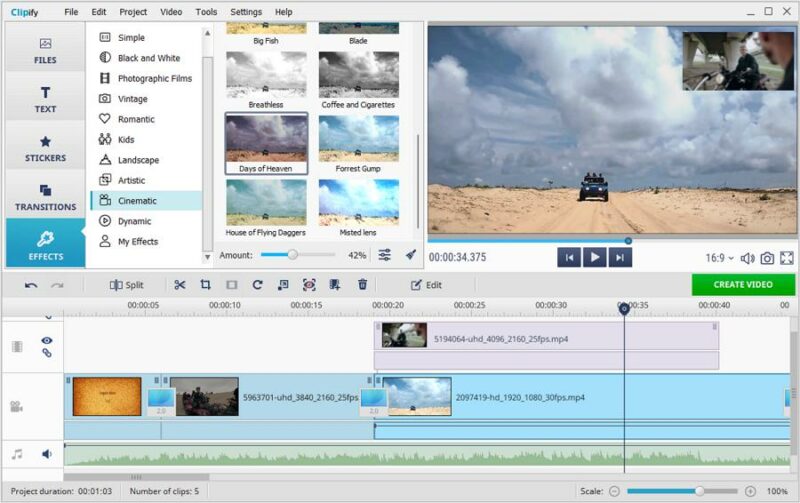Viewport: 800px width, 503px height.
Task: Switch preview to fullscreen
Action: 787,258
